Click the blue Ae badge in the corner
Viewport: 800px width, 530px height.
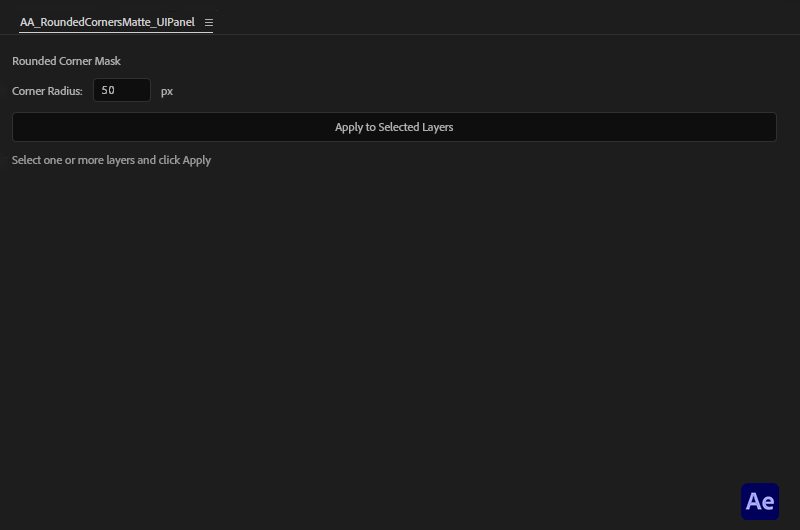tap(759, 501)
